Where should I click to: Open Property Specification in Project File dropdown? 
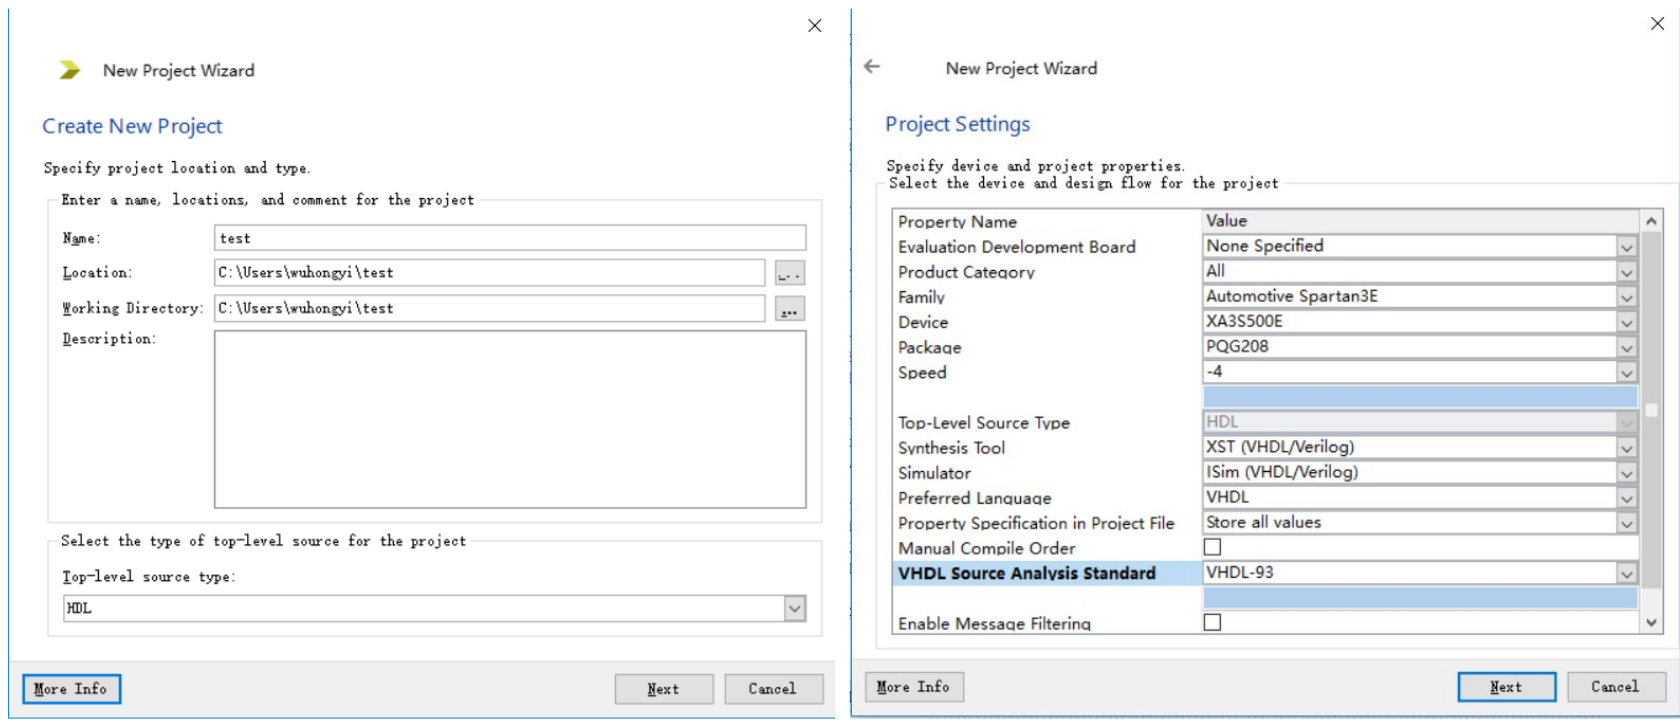tap(1627, 523)
